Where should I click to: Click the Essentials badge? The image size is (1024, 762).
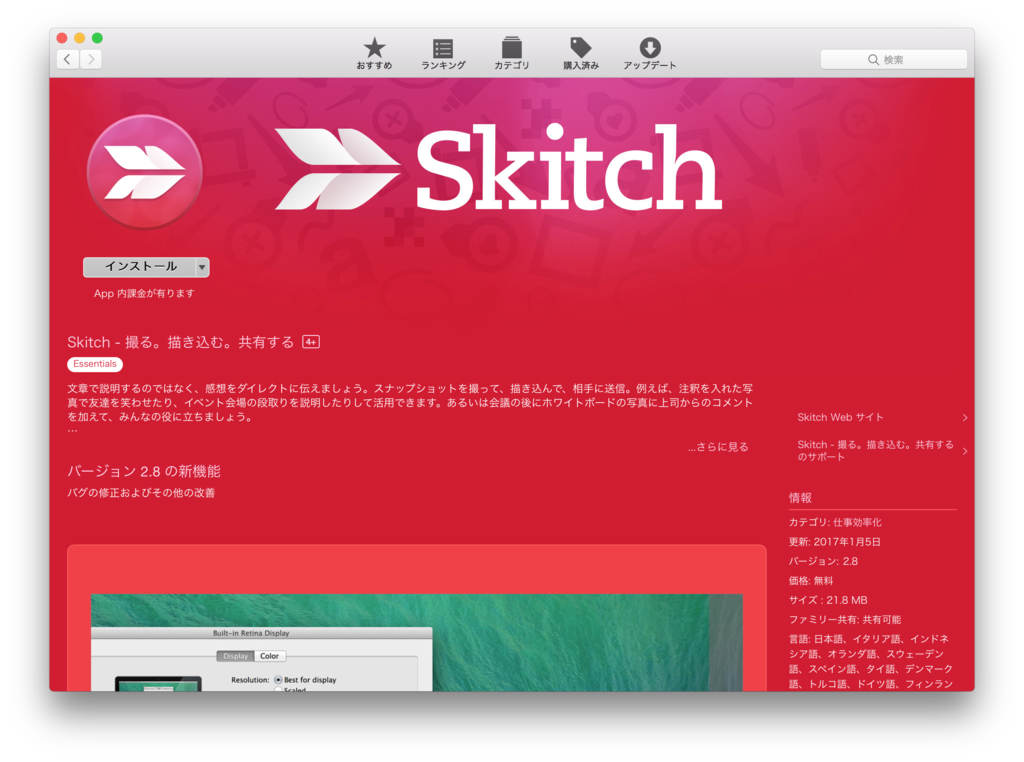pyautogui.click(x=95, y=364)
